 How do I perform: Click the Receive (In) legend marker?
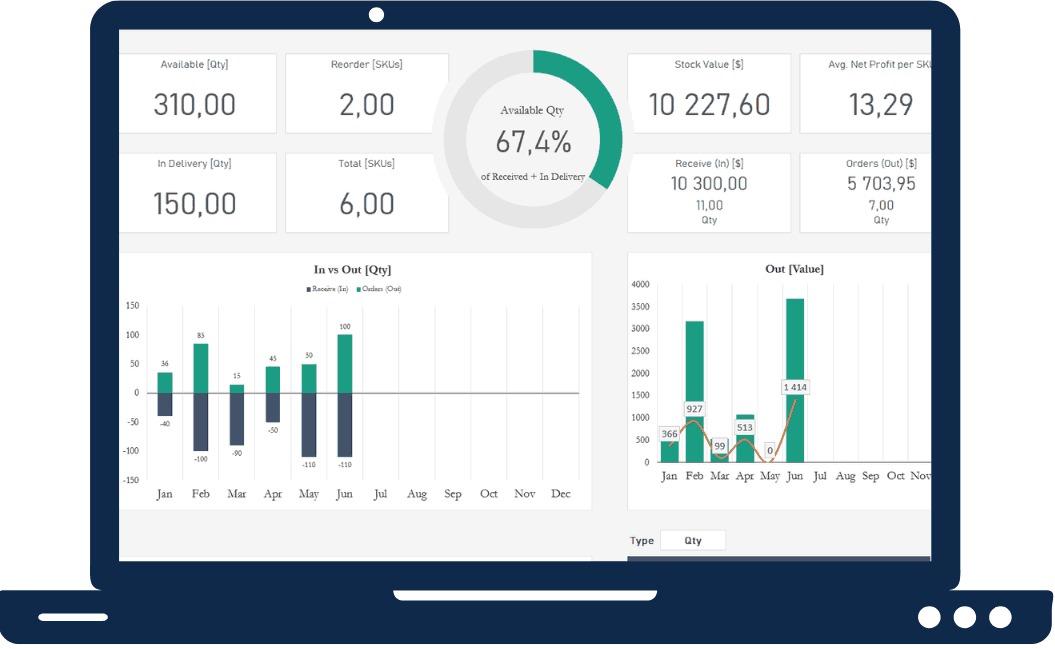click(x=309, y=289)
